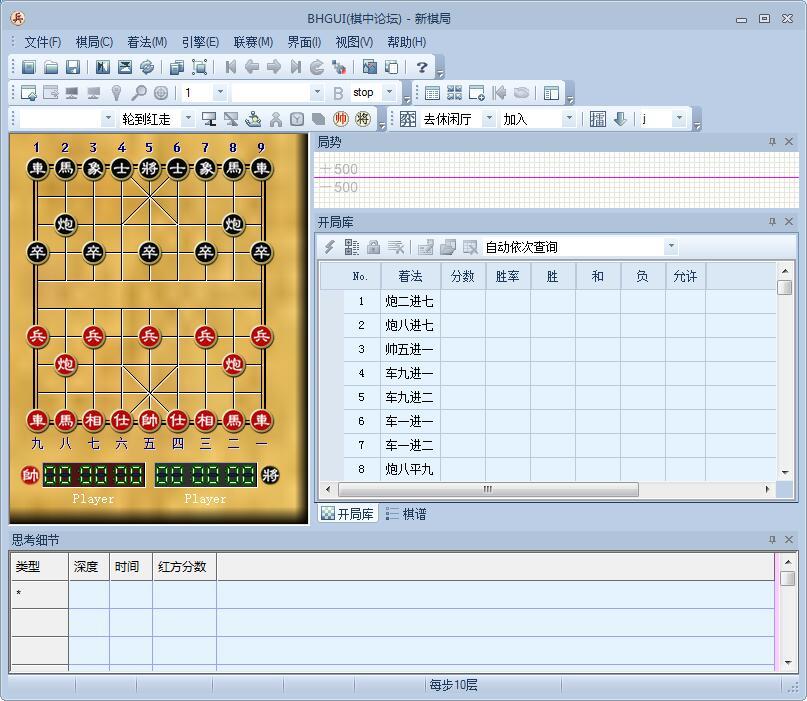Click the 胜率 column header

click(x=507, y=276)
